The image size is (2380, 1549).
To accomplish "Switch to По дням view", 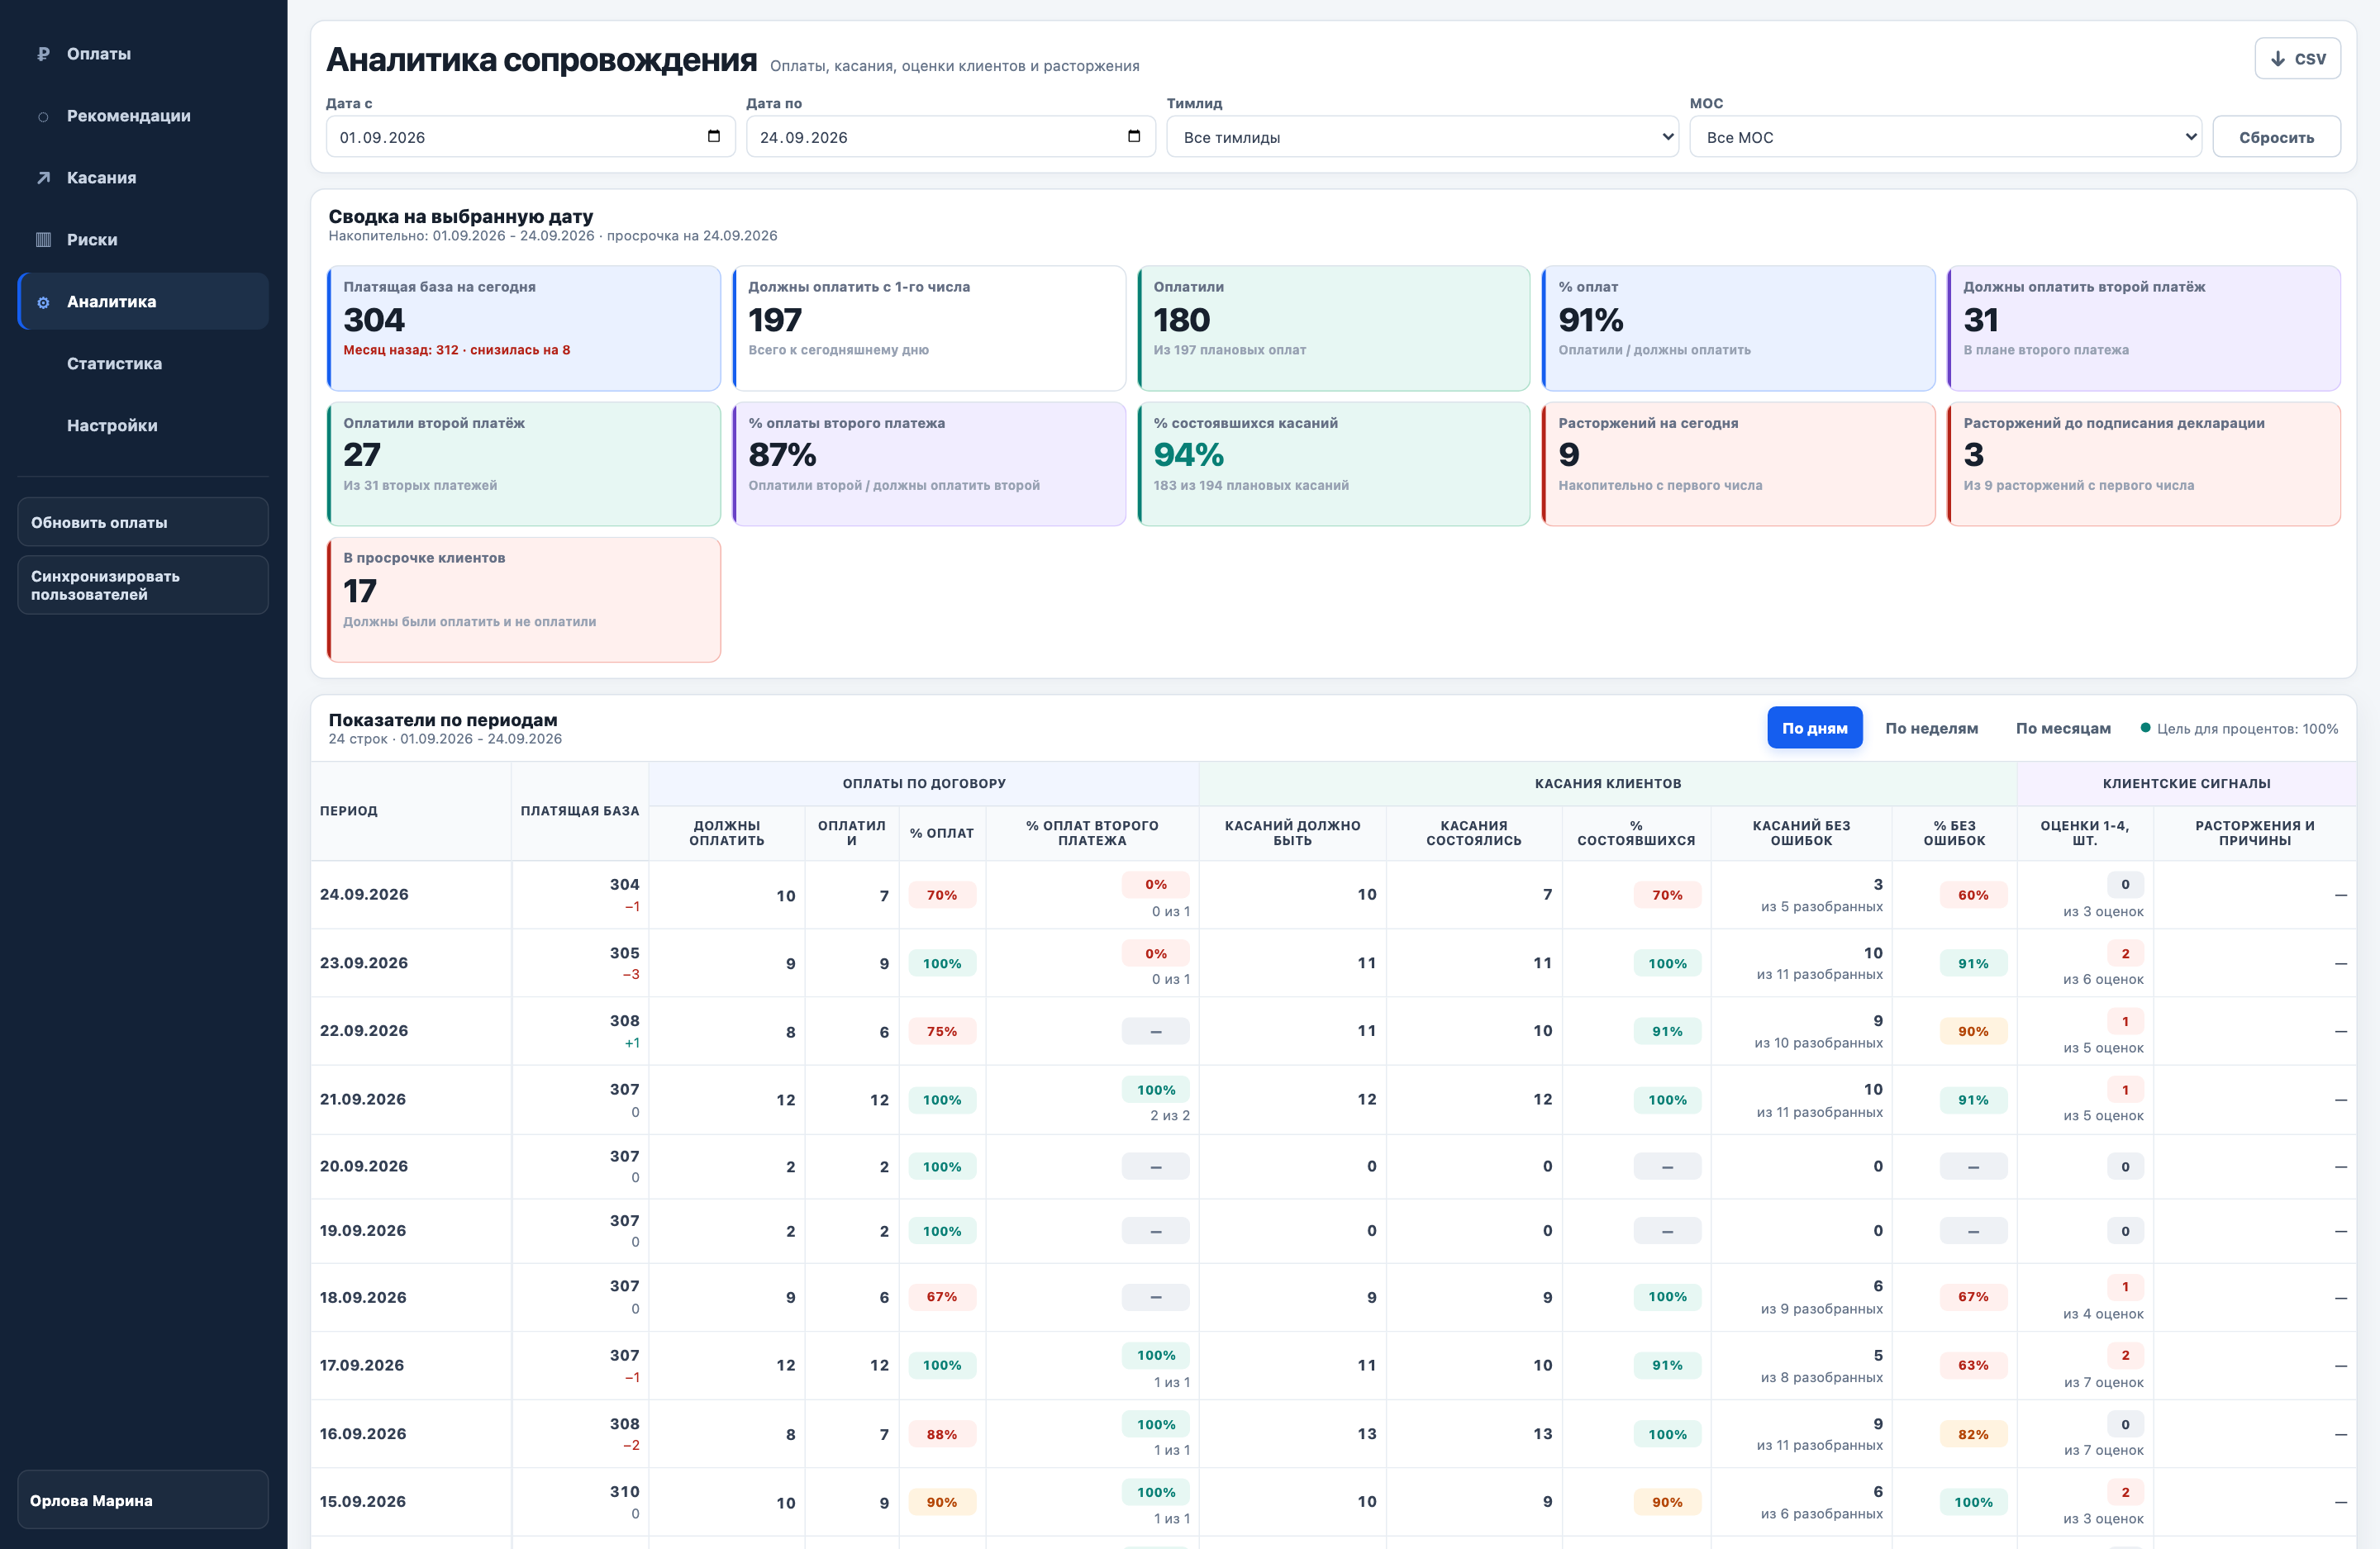I will tap(1814, 728).
